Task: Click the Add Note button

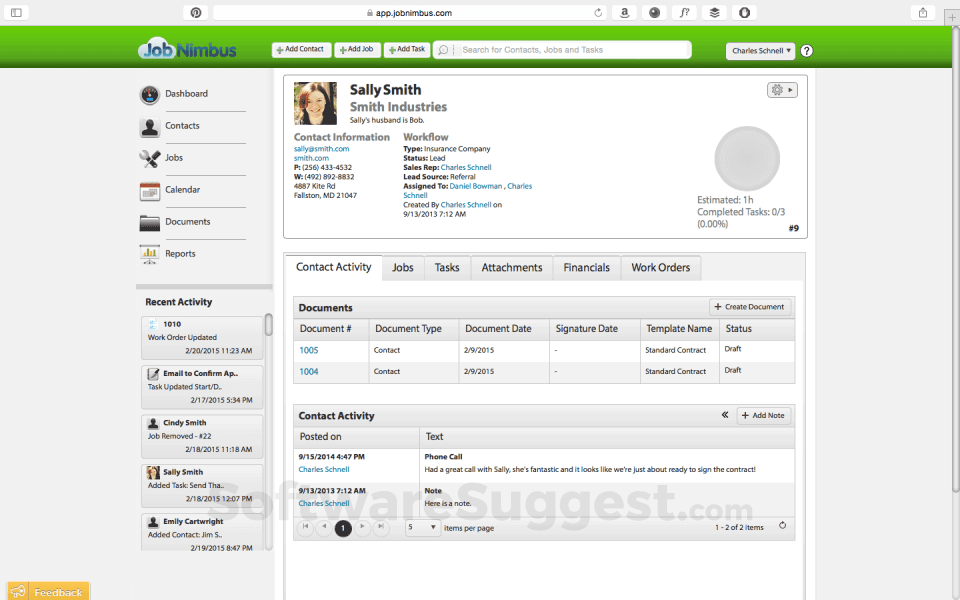Action: coord(764,415)
